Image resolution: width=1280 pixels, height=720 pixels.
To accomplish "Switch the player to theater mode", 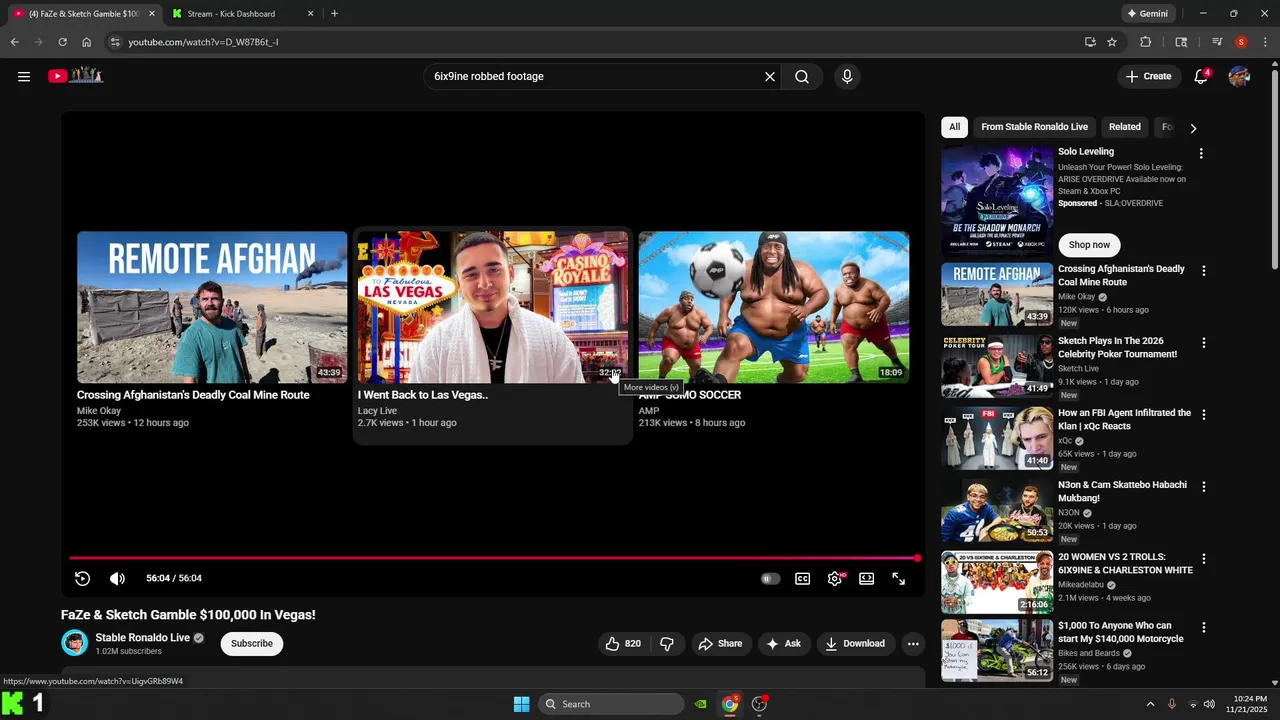I will tap(867, 578).
